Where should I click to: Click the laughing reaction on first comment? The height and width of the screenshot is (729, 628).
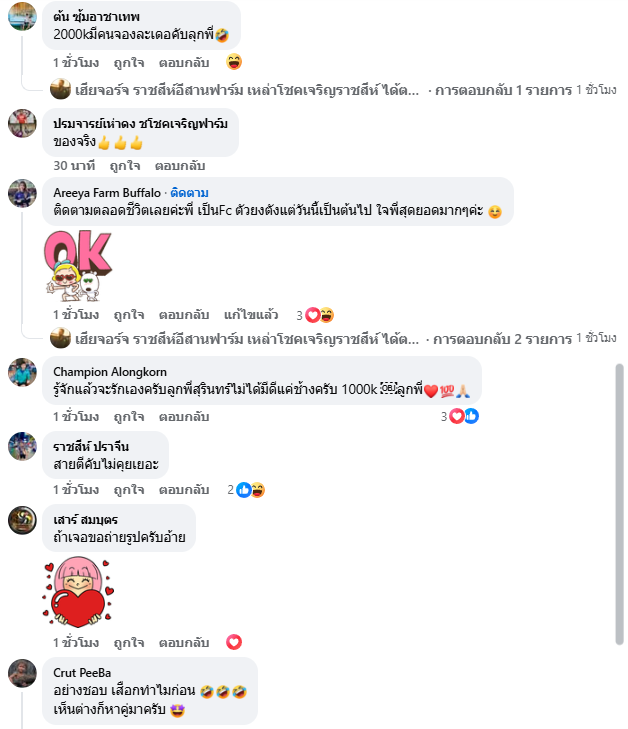[x=234, y=62]
